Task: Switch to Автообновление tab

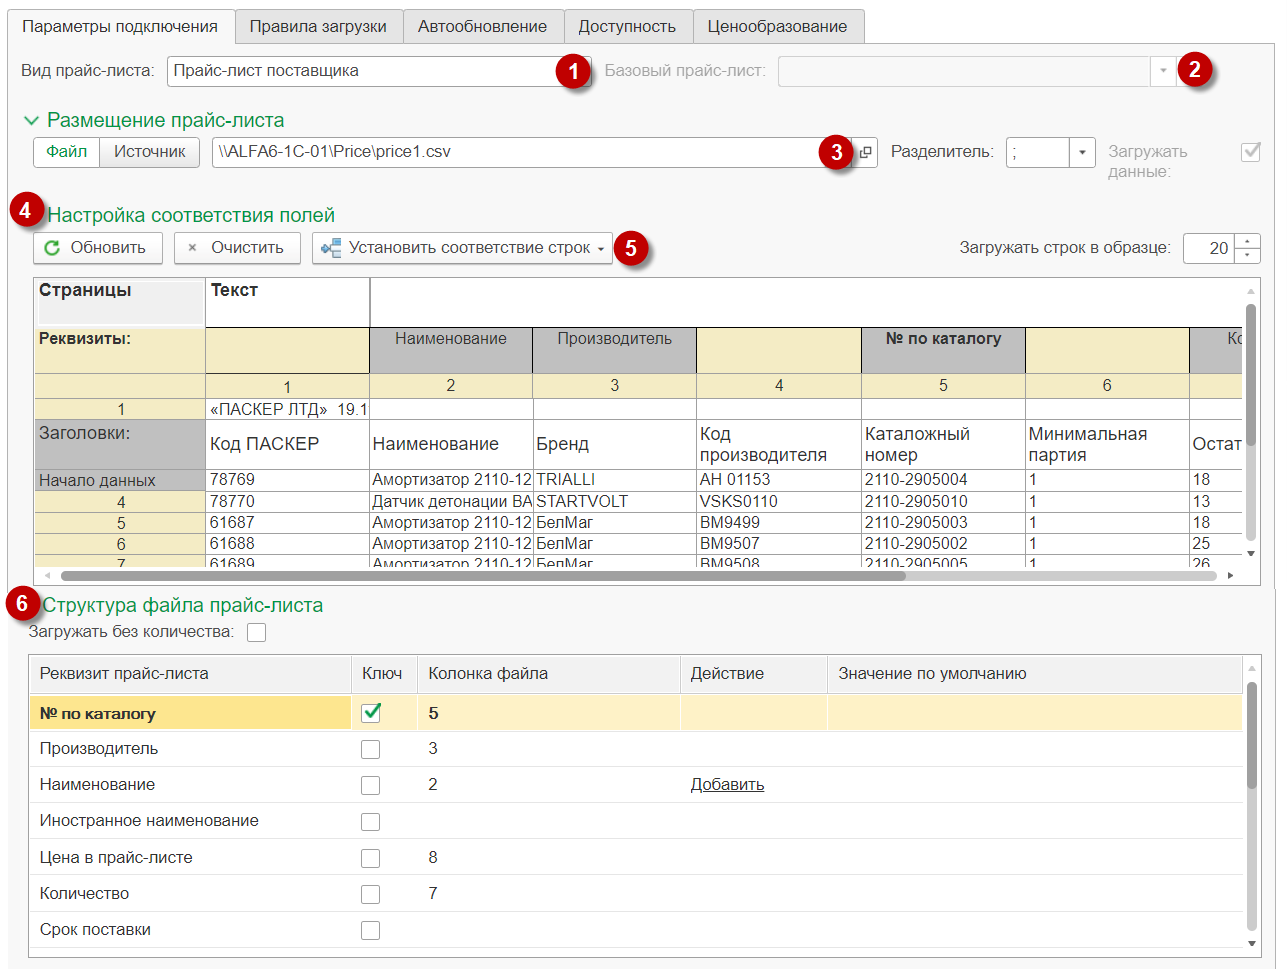Action: [x=483, y=27]
